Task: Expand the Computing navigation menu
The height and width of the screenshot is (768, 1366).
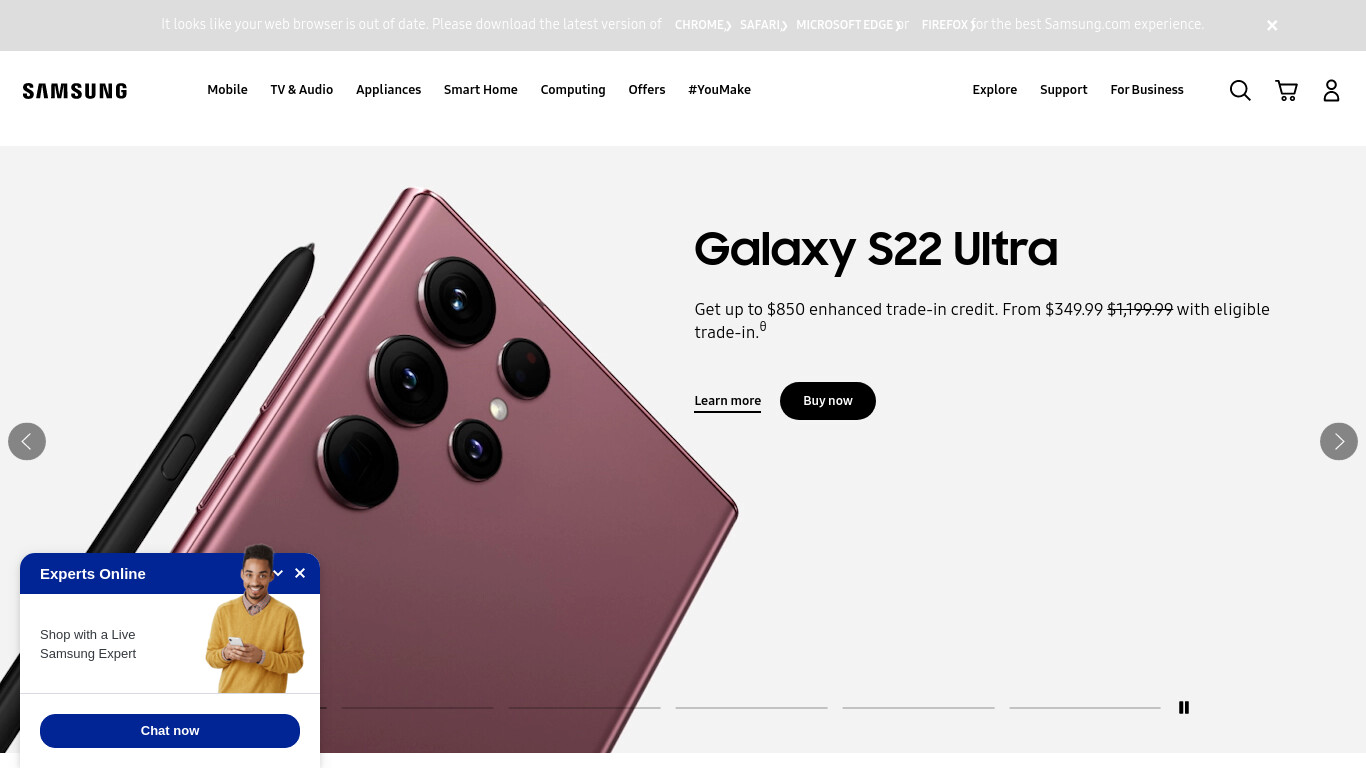Action: [x=573, y=90]
